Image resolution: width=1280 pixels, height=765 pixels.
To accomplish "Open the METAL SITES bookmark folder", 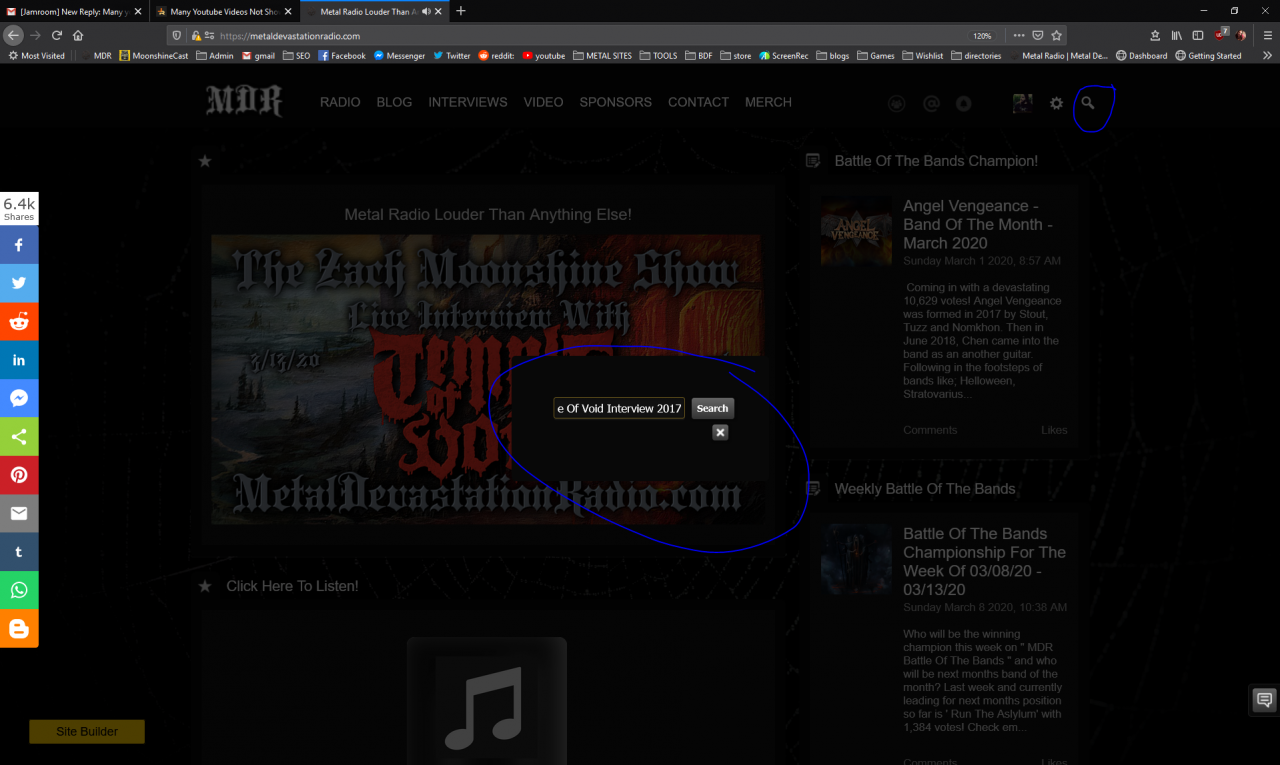I will pos(603,56).
